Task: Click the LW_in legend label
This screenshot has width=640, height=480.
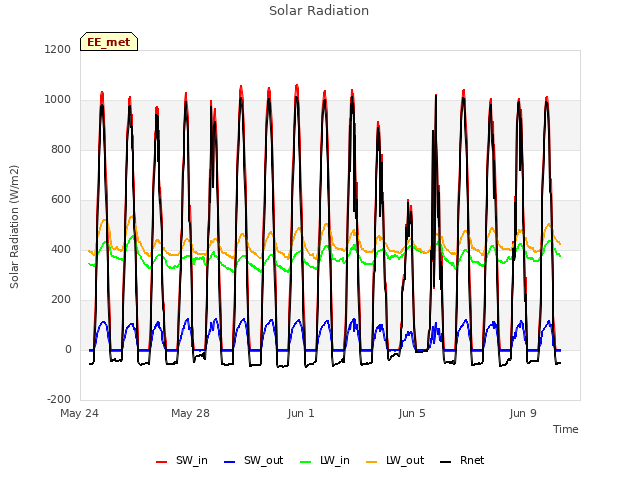Action: [335, 460]
